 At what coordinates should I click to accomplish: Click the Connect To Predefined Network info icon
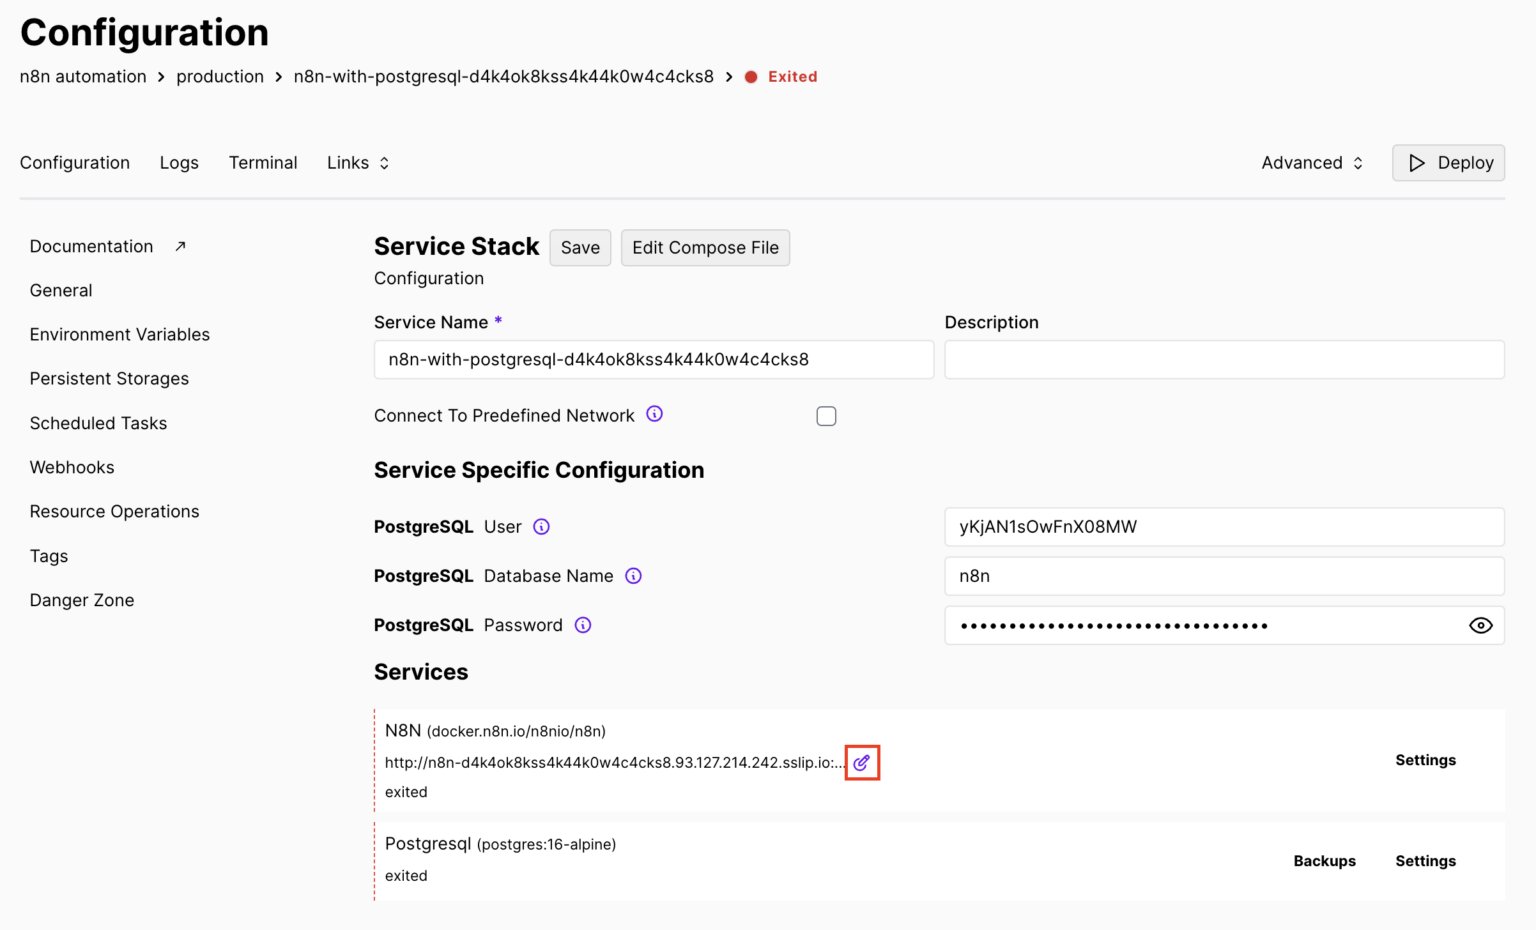tap(654, 413)
